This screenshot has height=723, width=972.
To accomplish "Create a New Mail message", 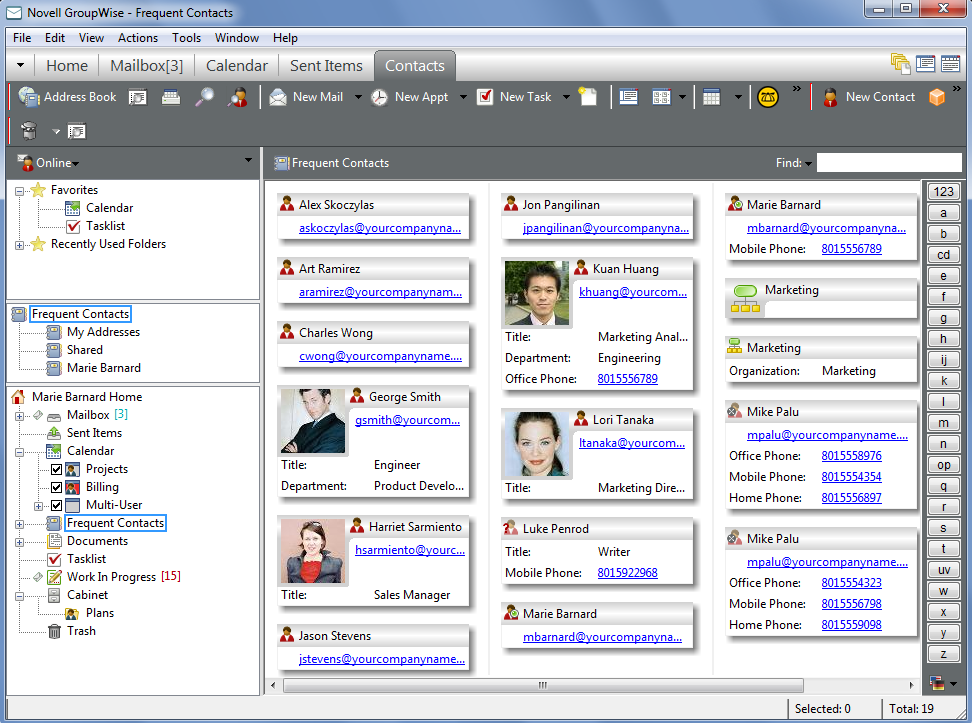I will (306, 97).
